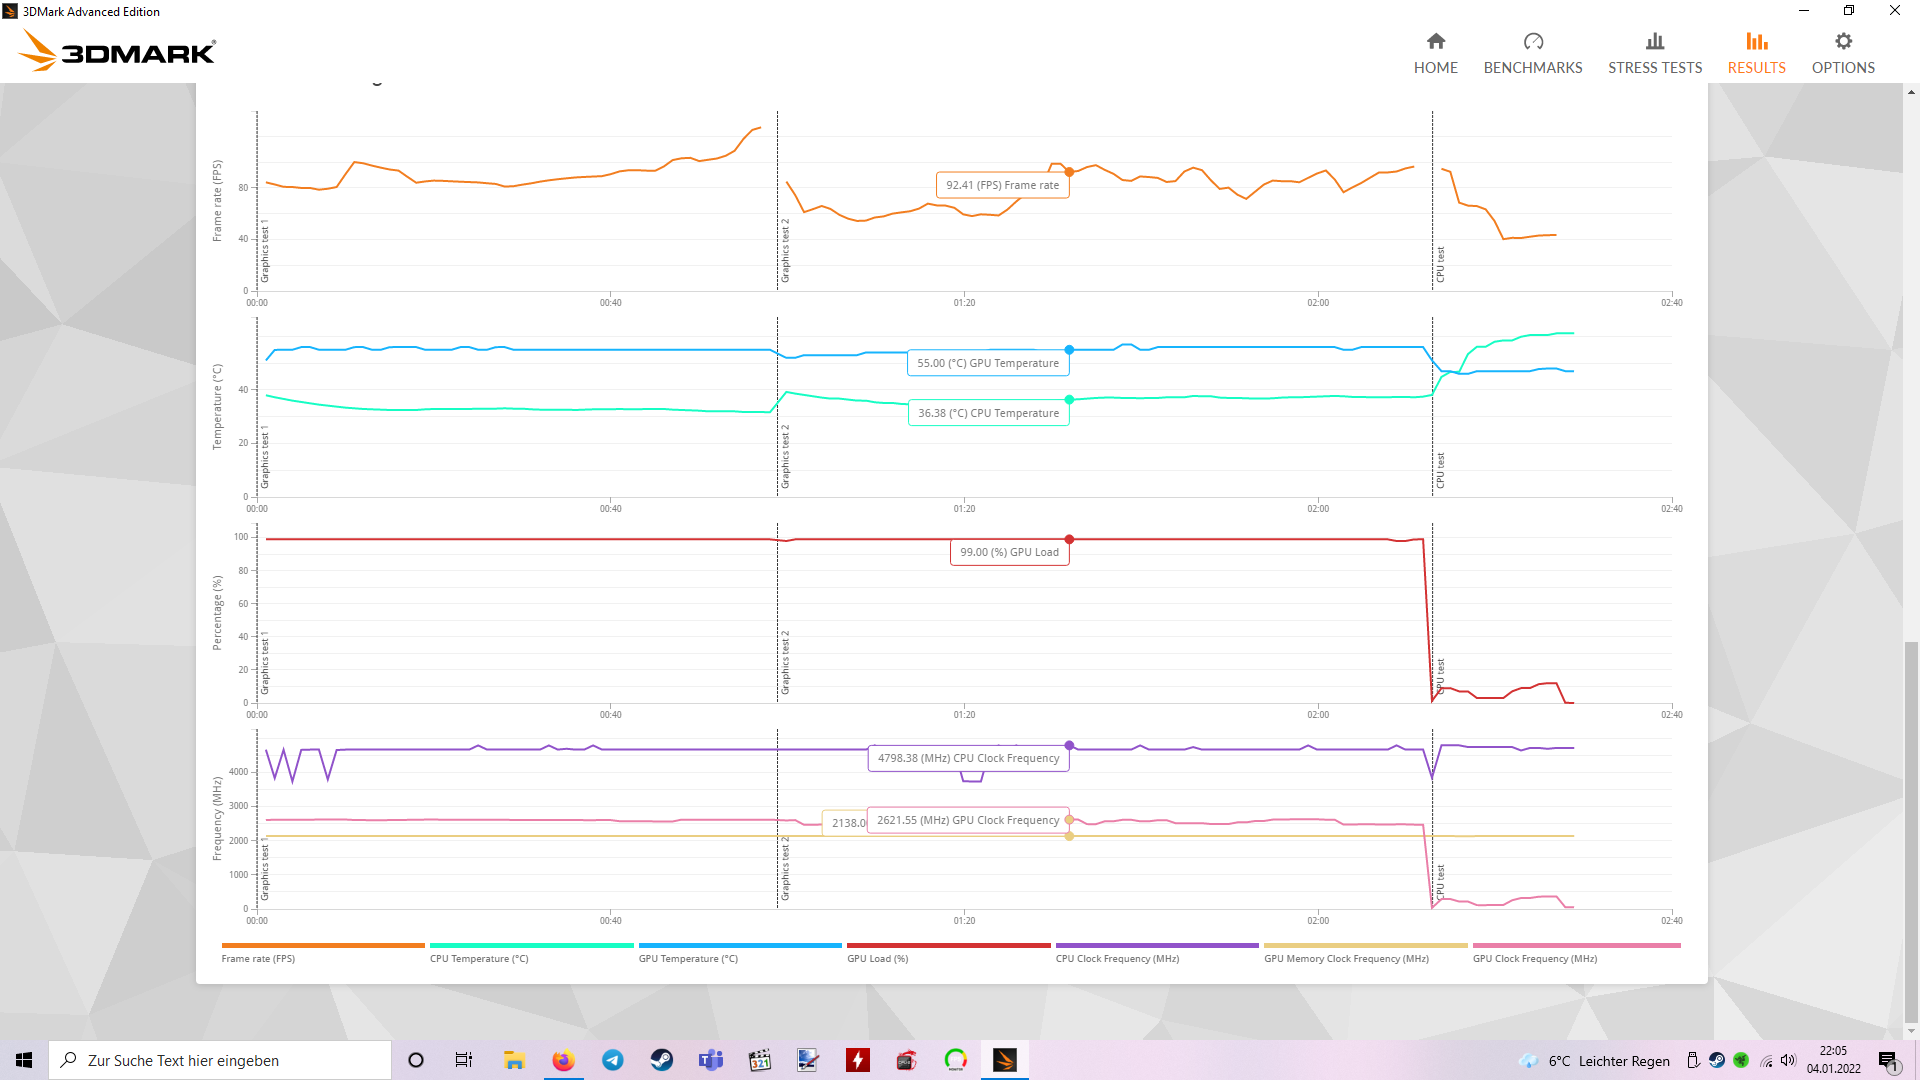Open Telegram from the taskbar

(x=613, y=1060)
